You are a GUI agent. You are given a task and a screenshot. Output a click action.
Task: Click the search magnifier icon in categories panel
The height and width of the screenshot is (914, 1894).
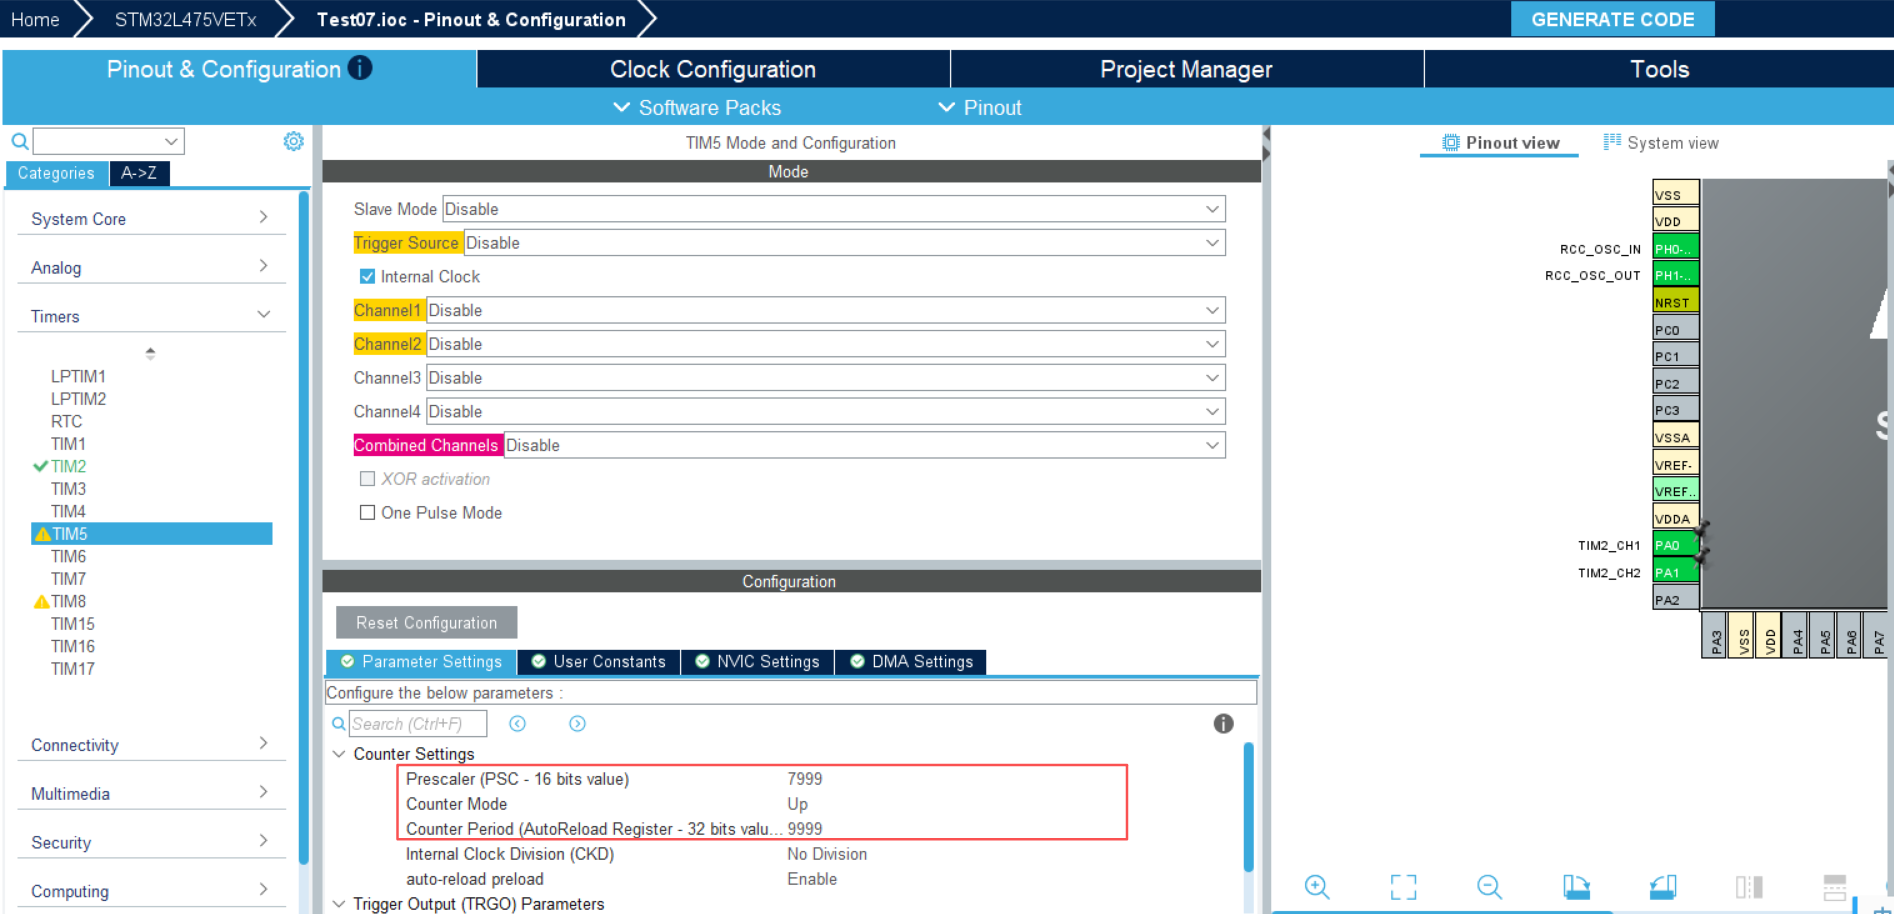point(19,142)
